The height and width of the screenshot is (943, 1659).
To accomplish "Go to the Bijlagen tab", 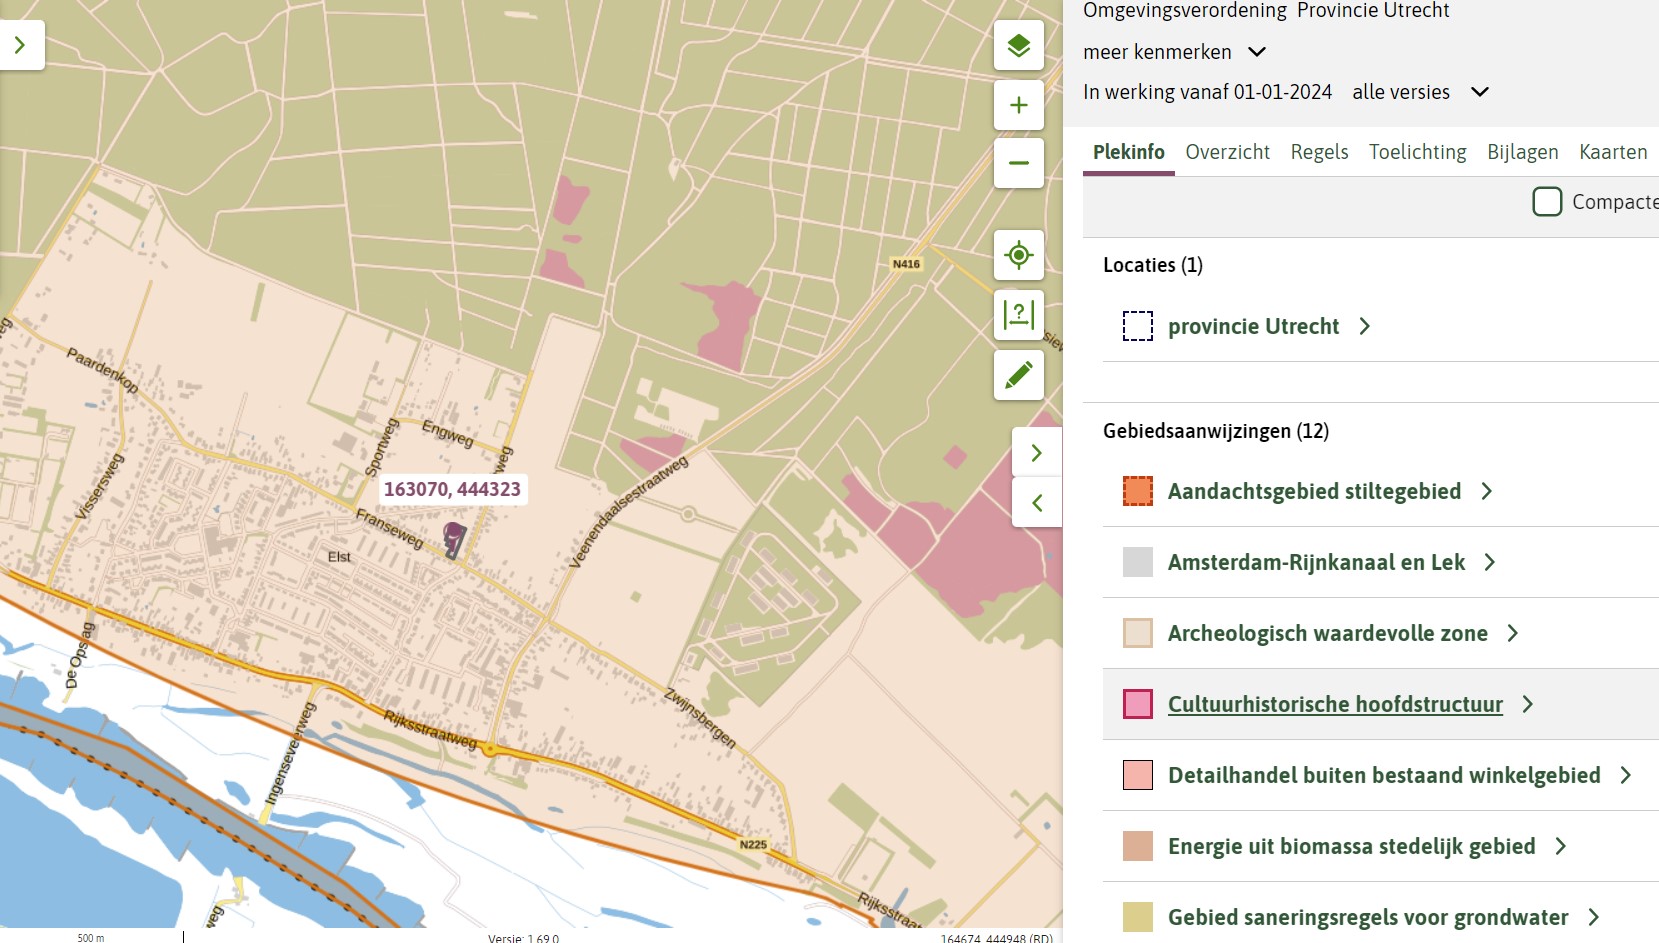I will click(x=1522, y=152).
